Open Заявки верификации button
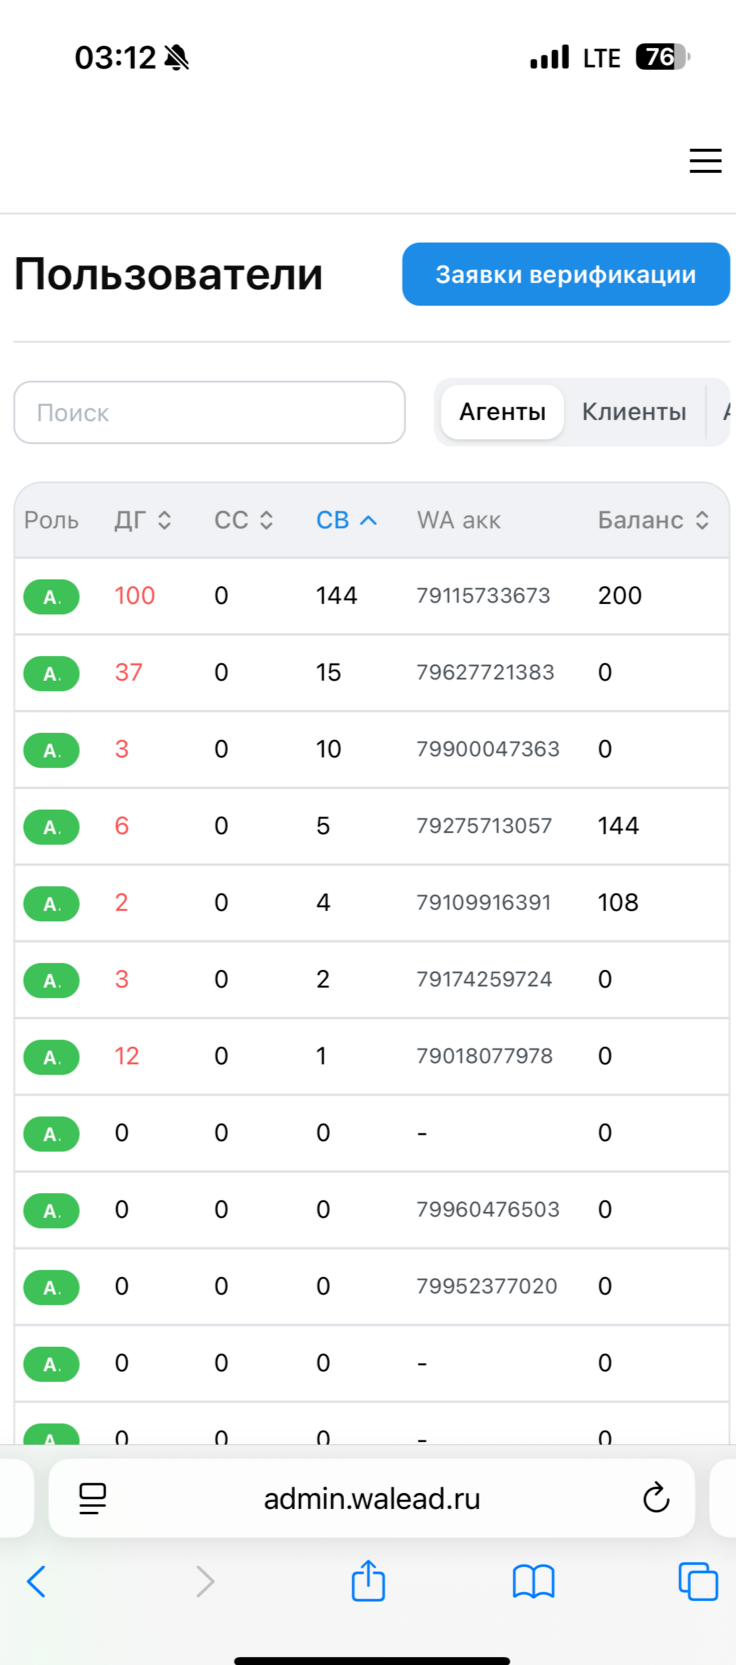 pyautogui.click(x=566, y=274)
